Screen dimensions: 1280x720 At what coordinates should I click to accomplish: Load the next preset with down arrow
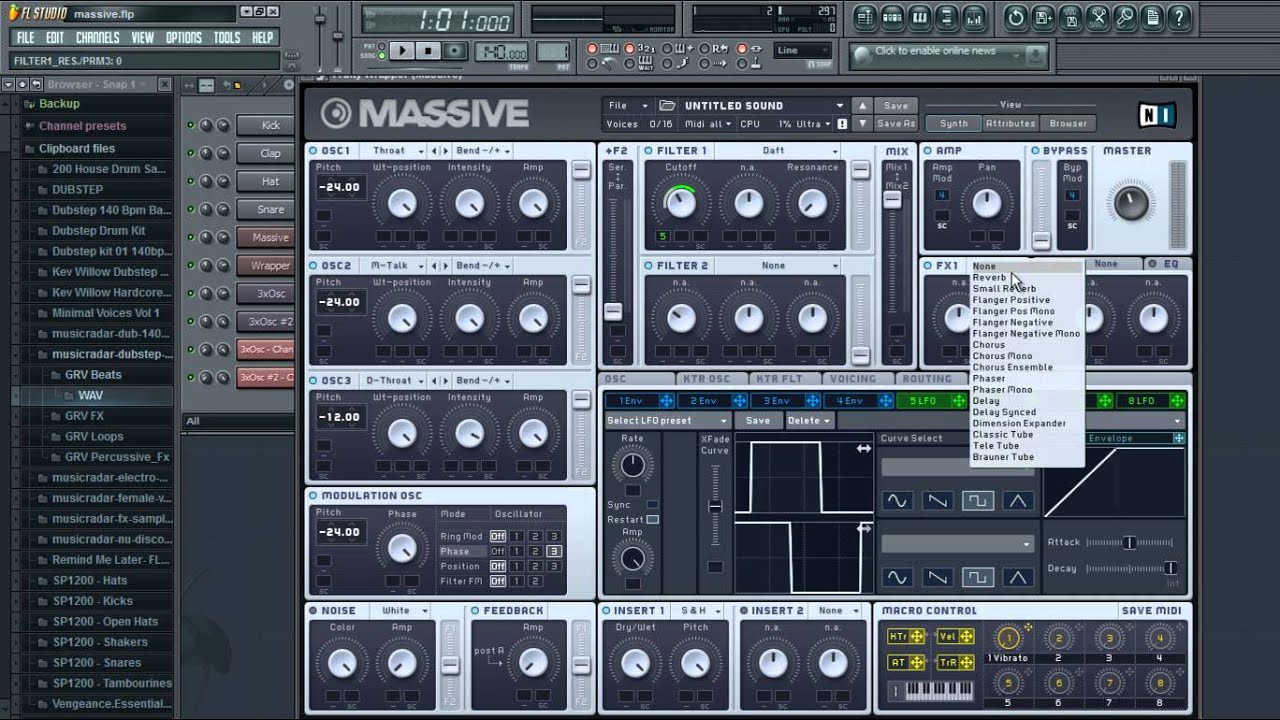click(861, 123)
